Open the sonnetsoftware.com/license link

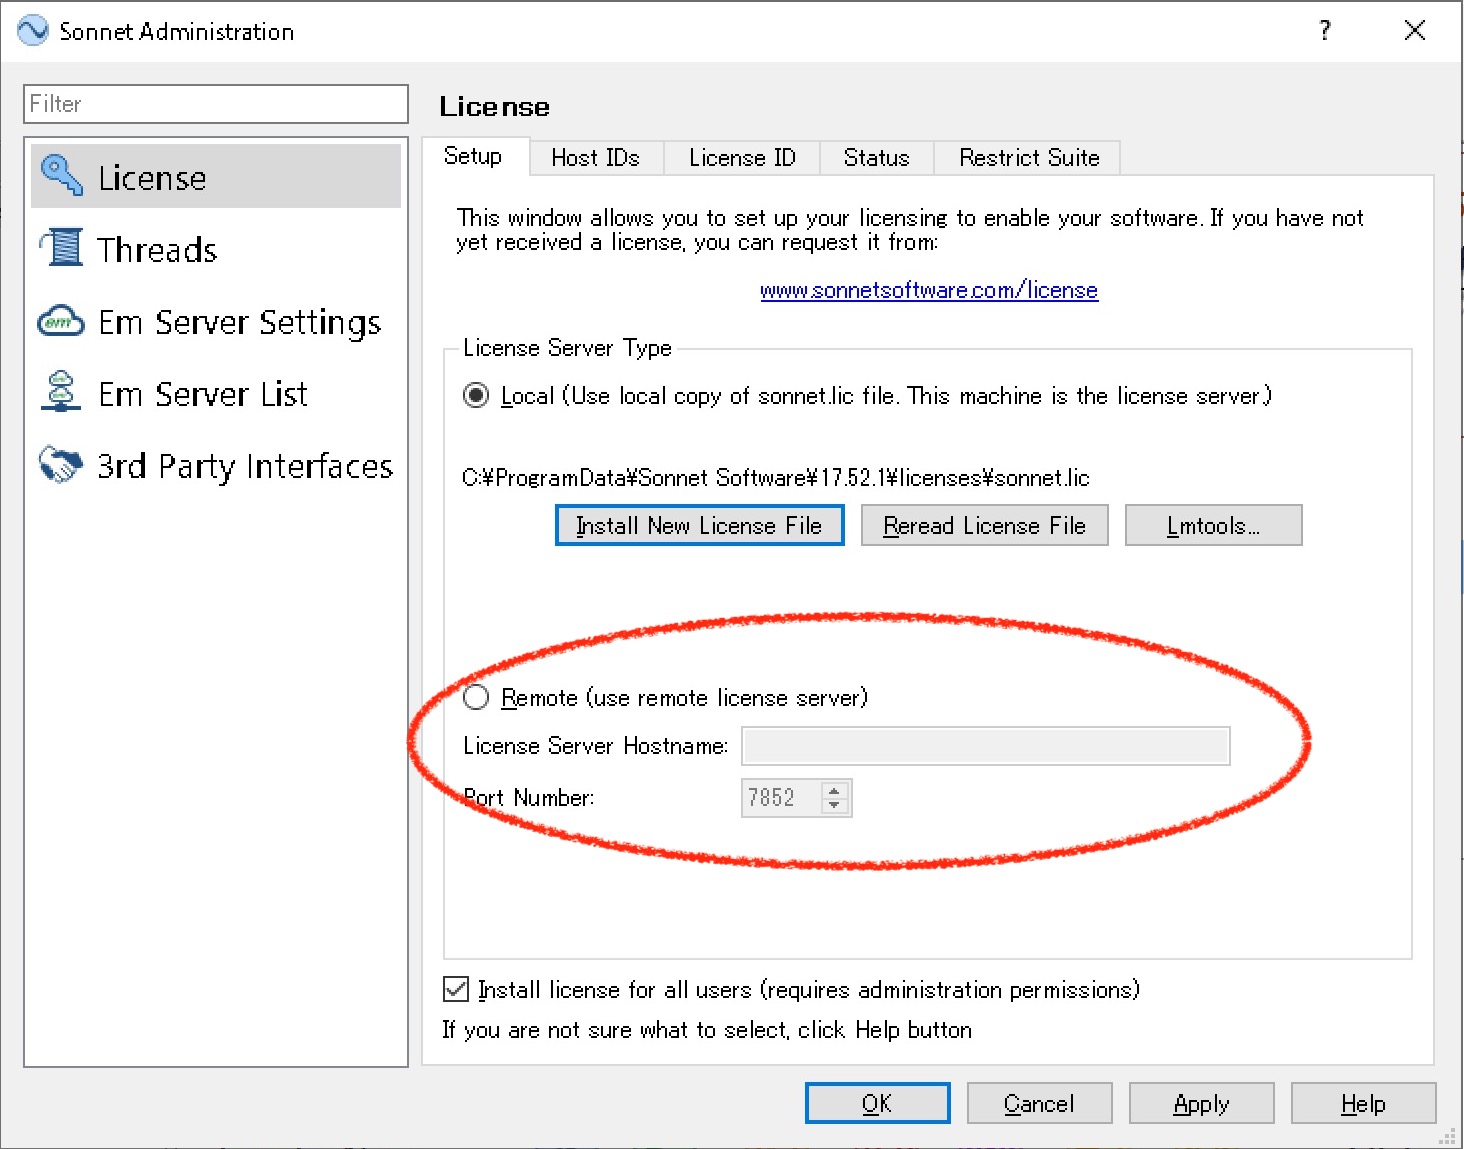point(929,290)
